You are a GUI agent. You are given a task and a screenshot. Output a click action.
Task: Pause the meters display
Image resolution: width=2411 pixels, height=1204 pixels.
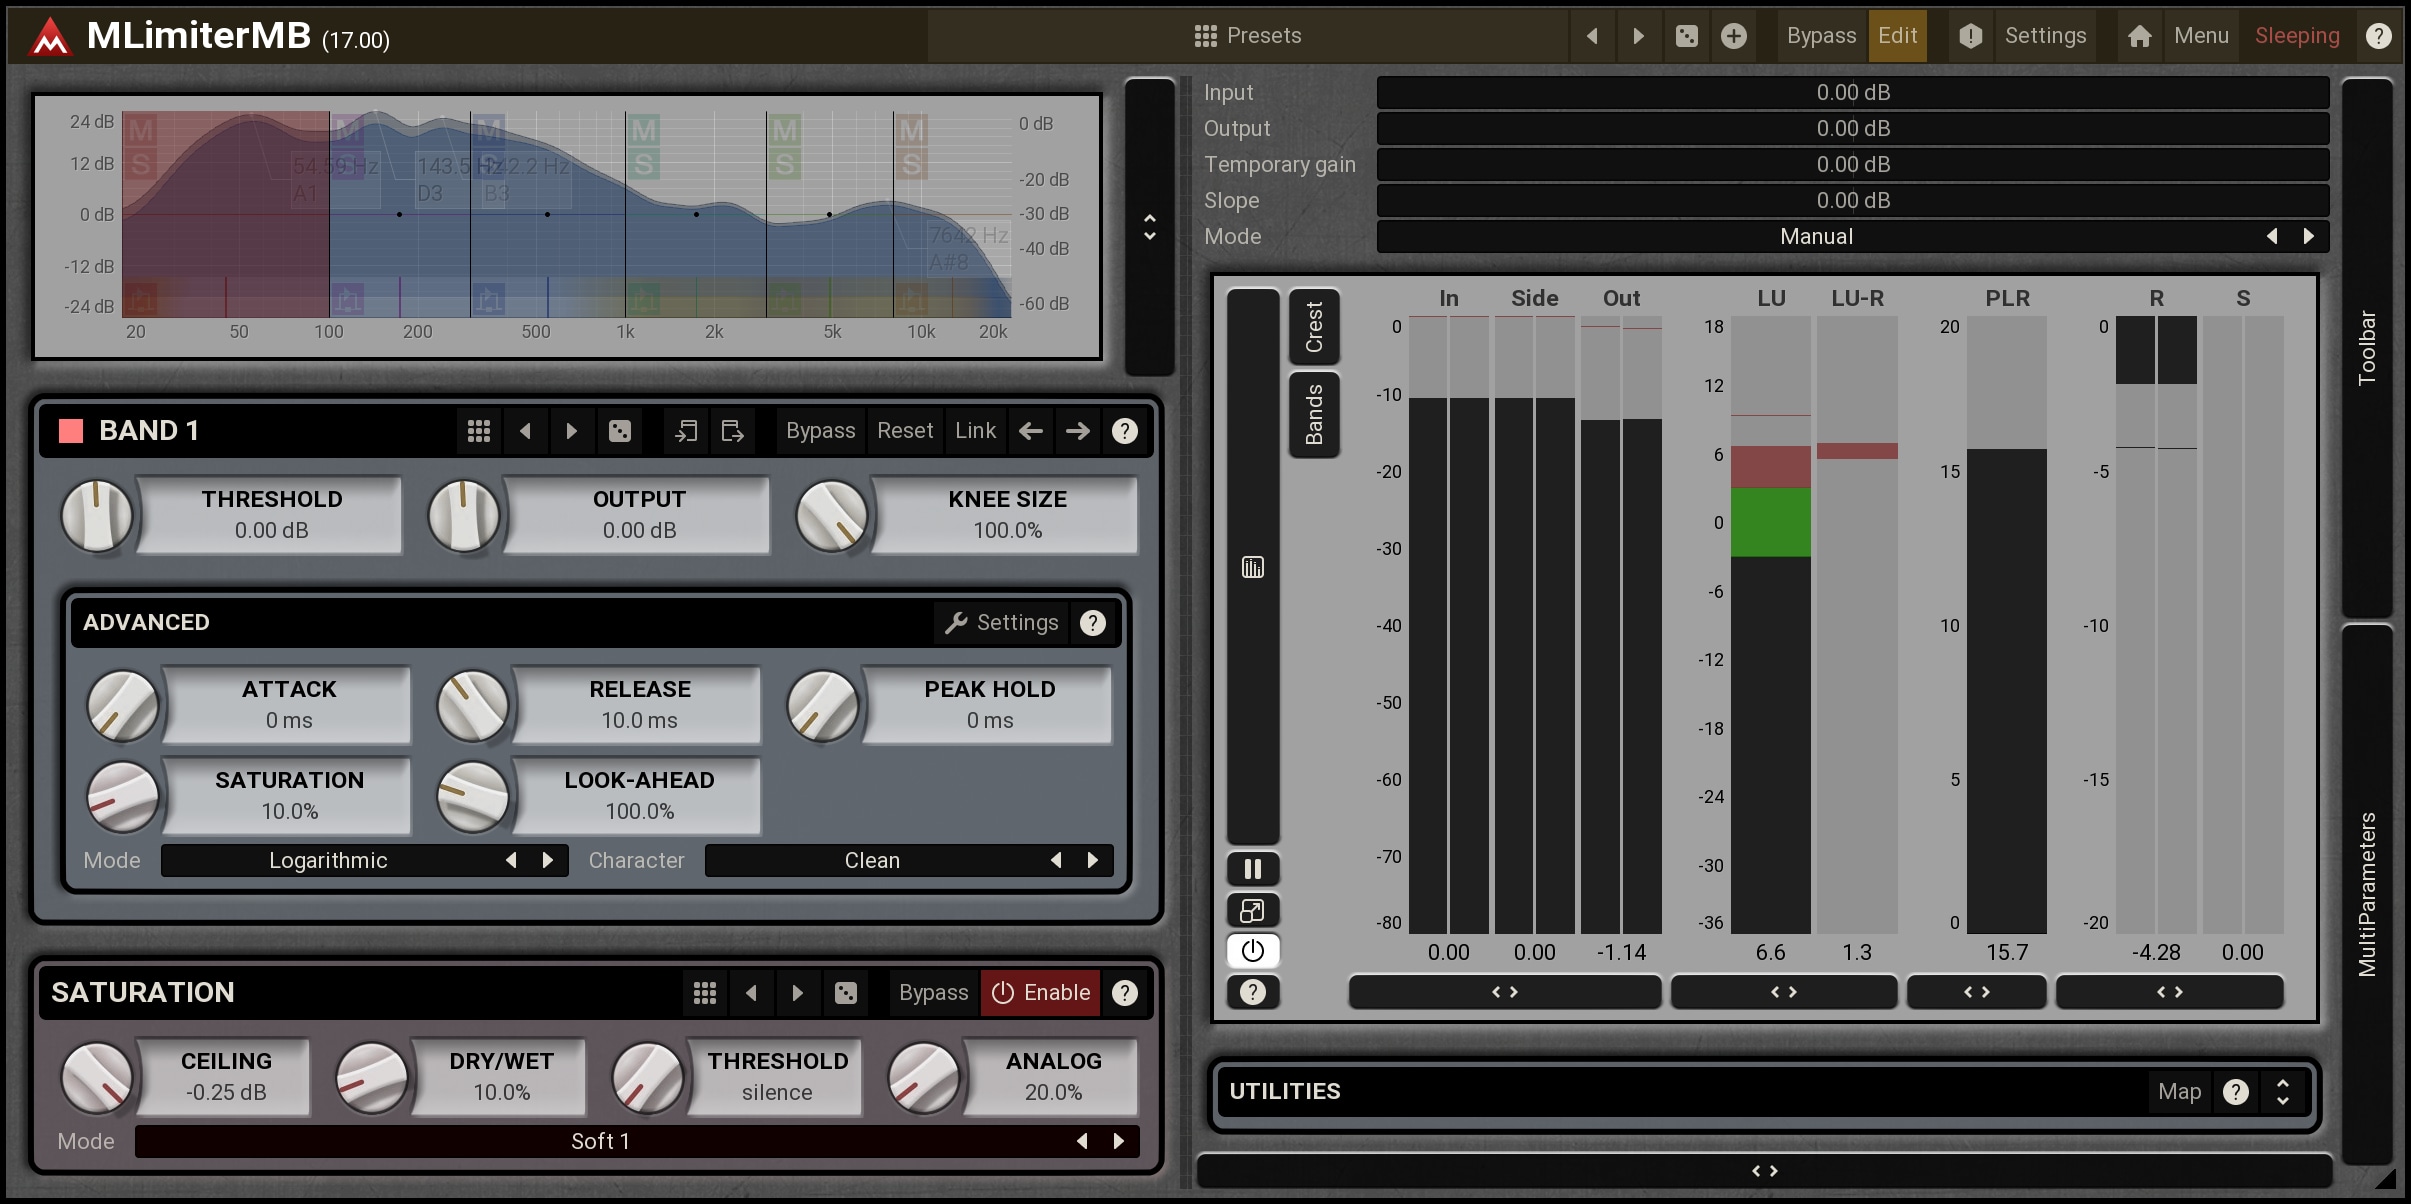(1252, 869)
